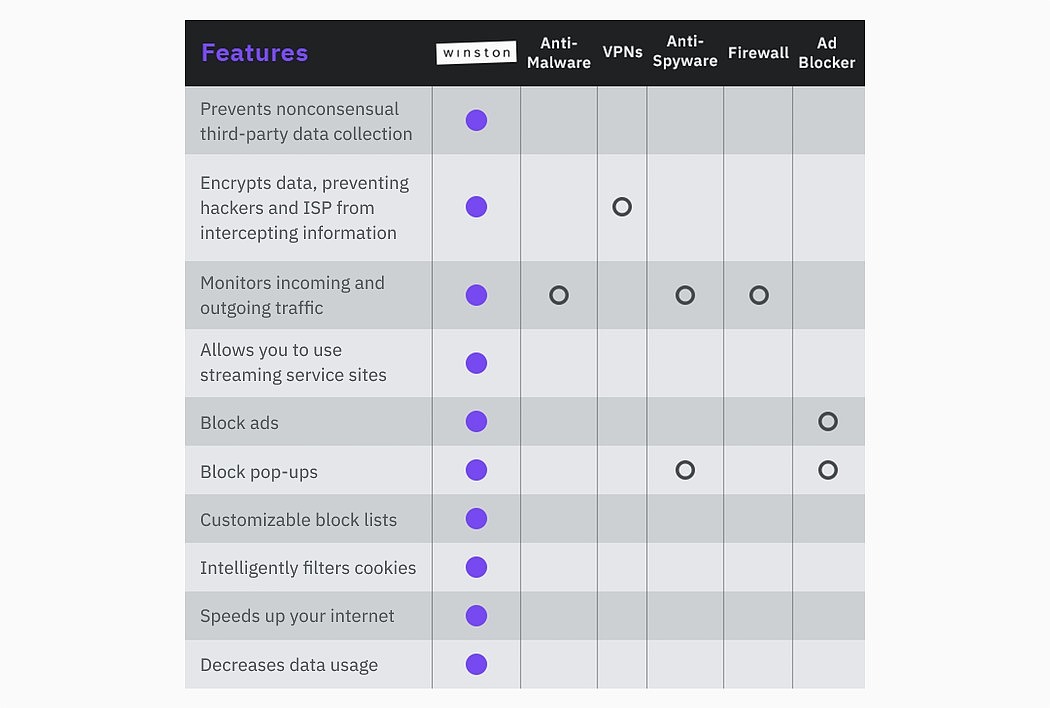
Task: Click Anti-Malware circle in Monitors traffic row
Action: pyautogui.click(x=559, y=295)
